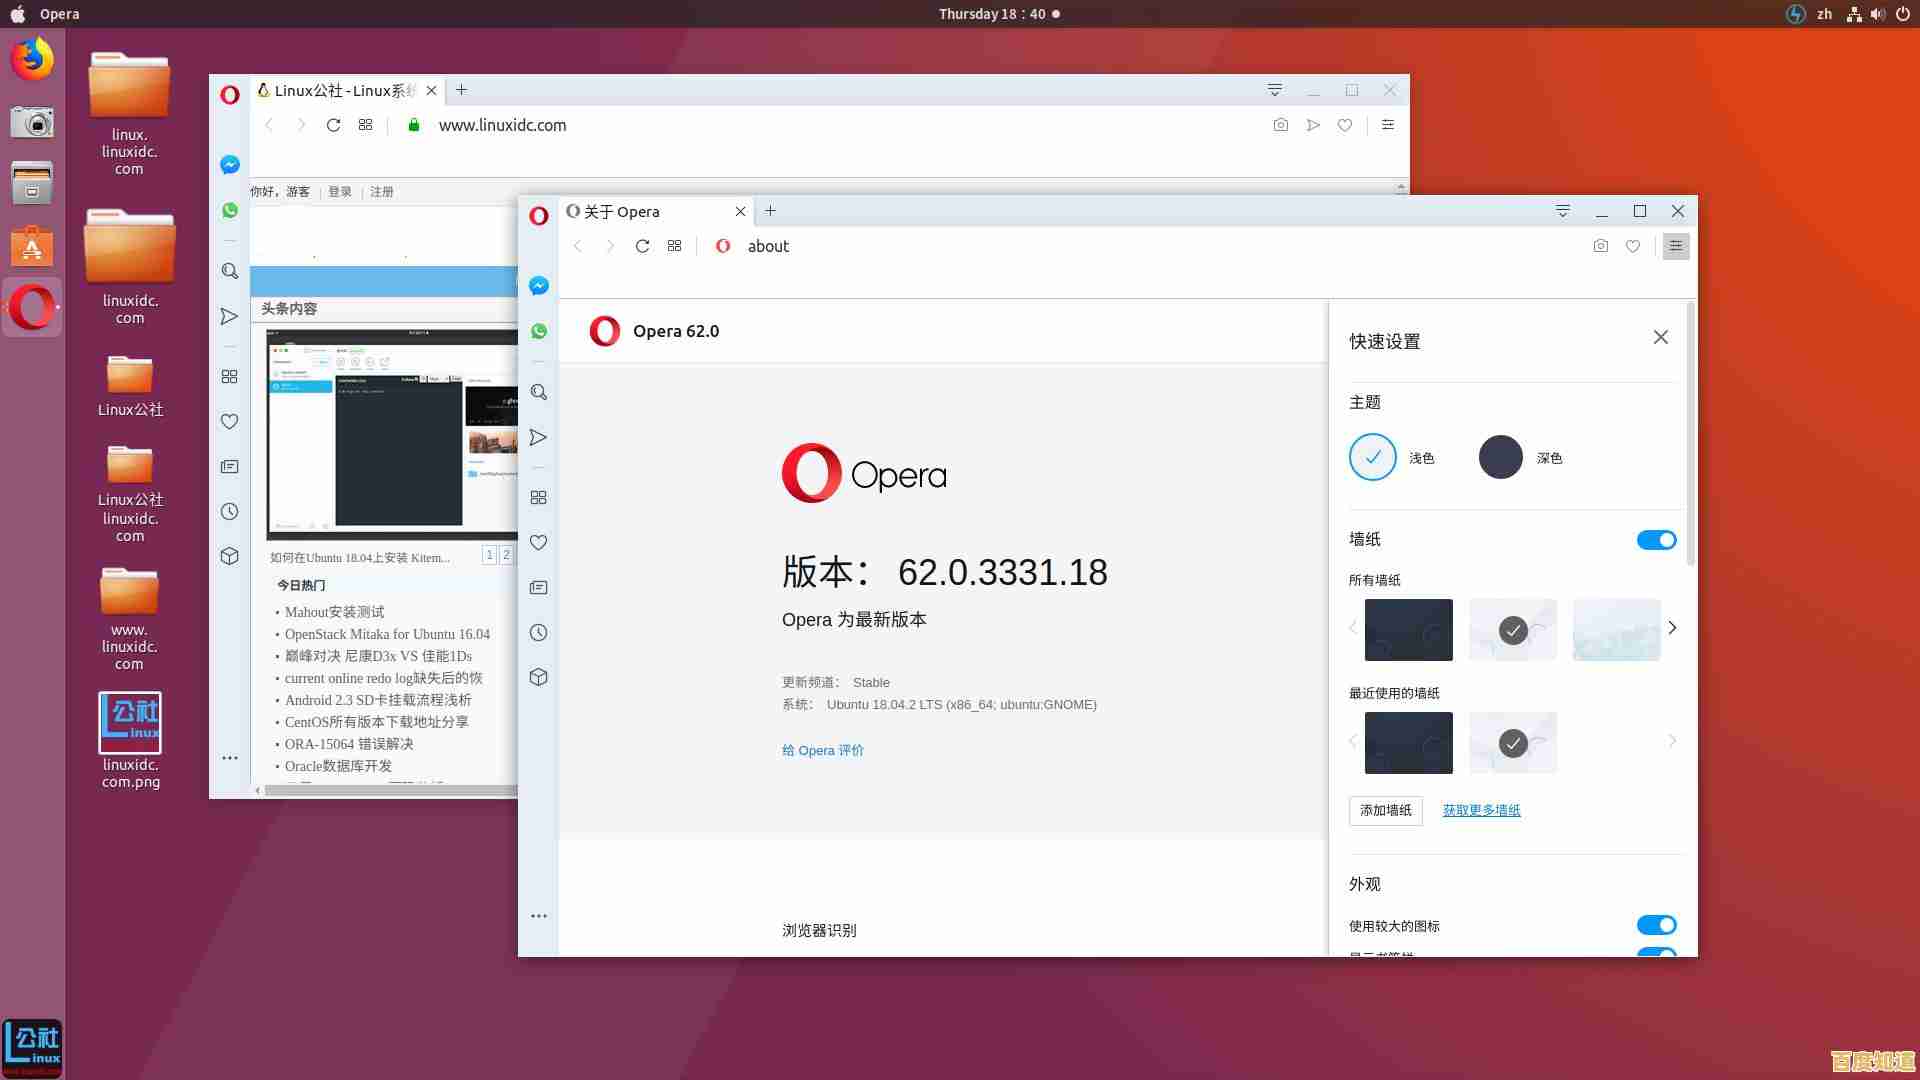Viewport: 1920px width, 1080px height.
Task: Open the Opera menu in top bar
Action: [59, 14]
